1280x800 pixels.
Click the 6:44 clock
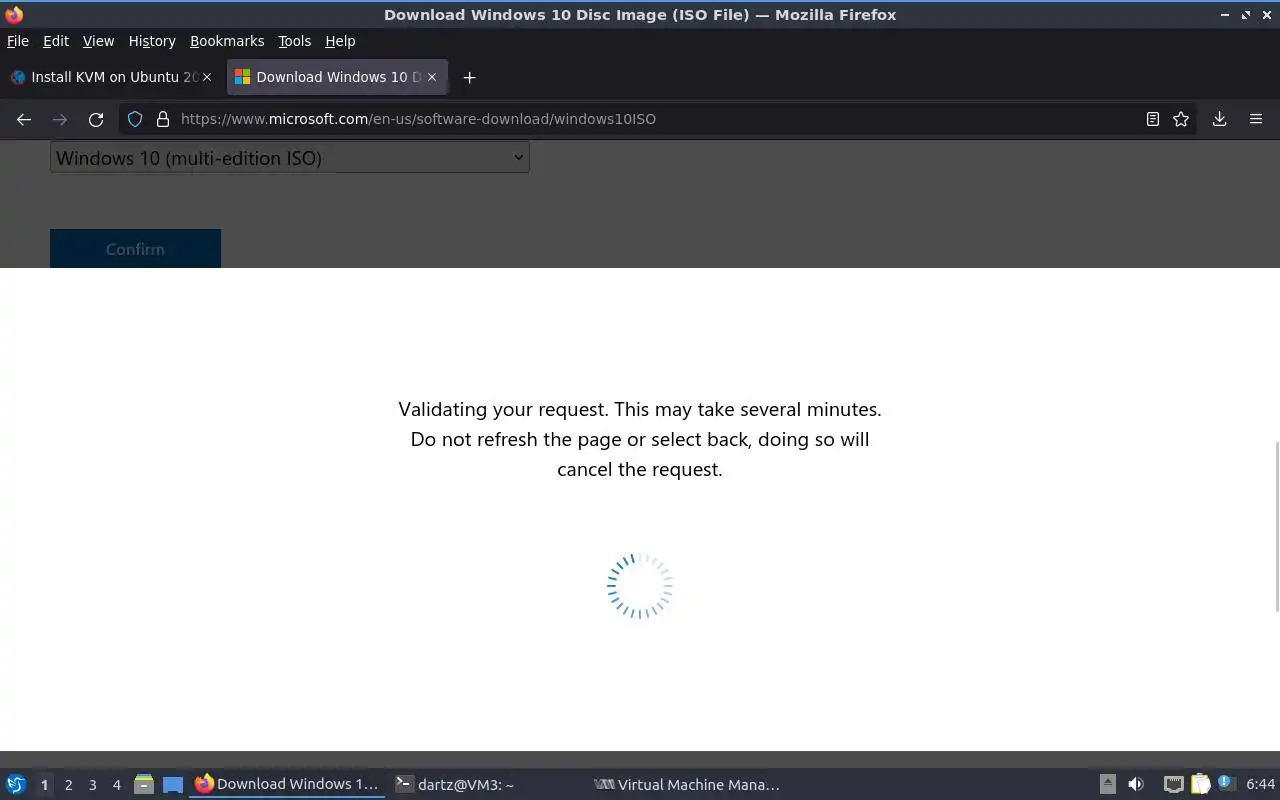(1261, 785)
